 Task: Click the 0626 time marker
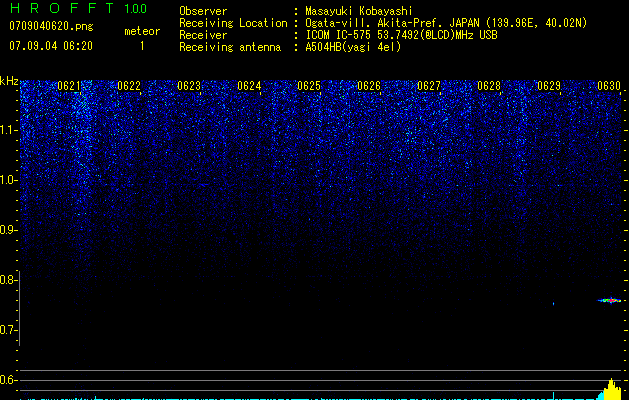(369, 85)
